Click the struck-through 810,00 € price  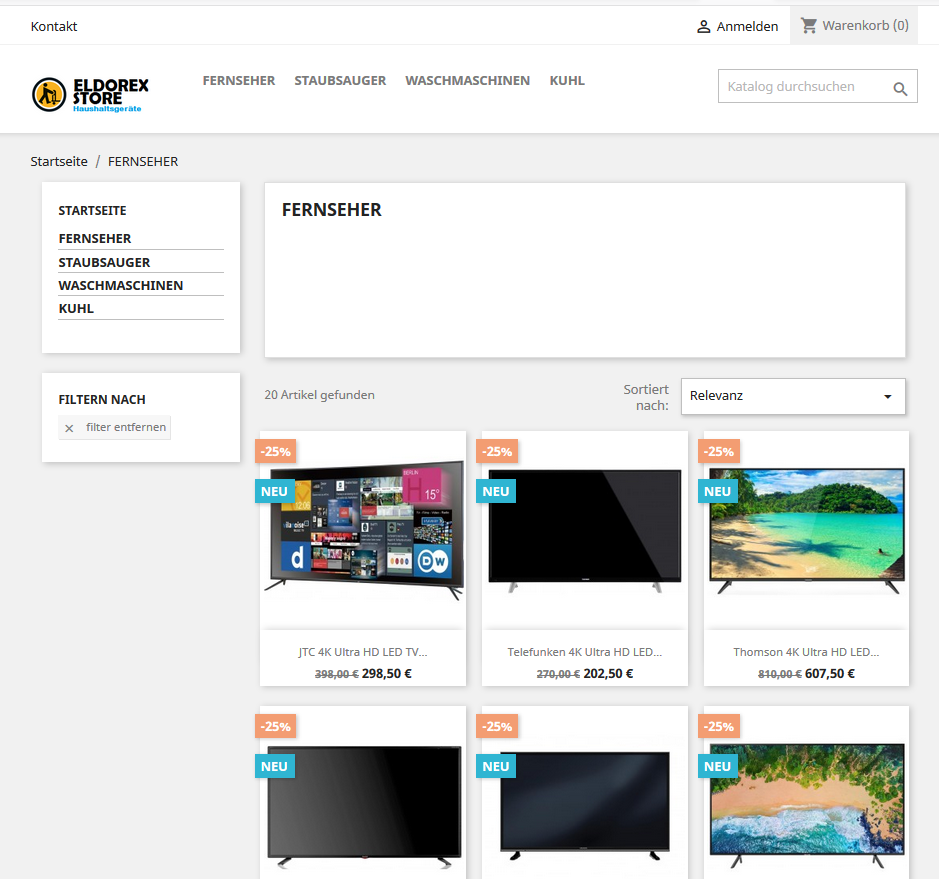(780, 674)
